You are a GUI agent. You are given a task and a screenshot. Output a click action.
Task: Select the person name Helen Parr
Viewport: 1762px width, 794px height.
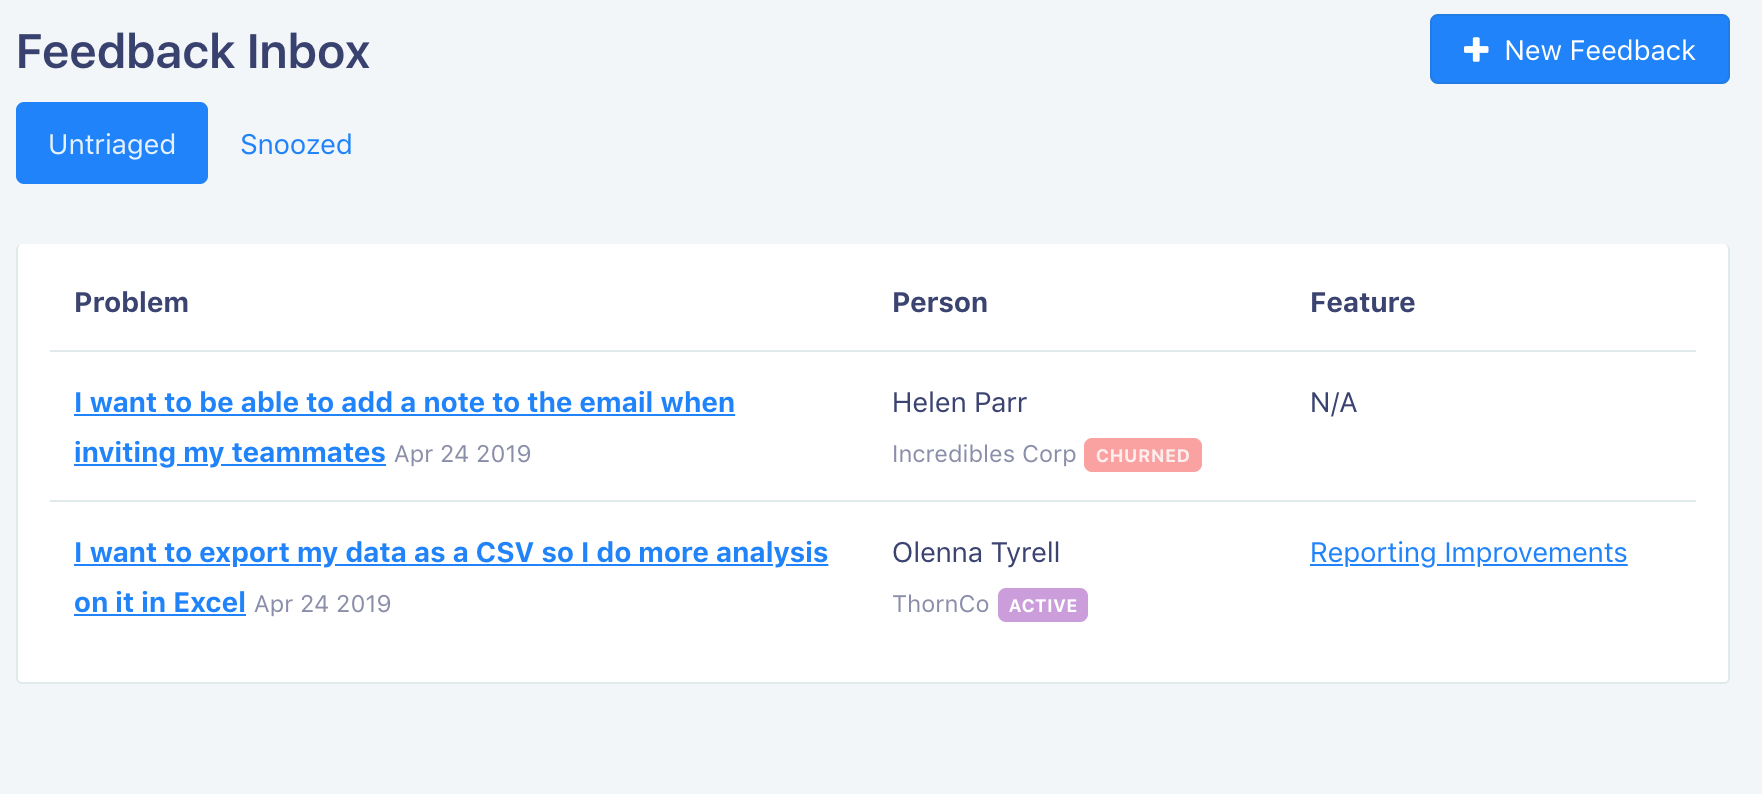click(959, 402)
